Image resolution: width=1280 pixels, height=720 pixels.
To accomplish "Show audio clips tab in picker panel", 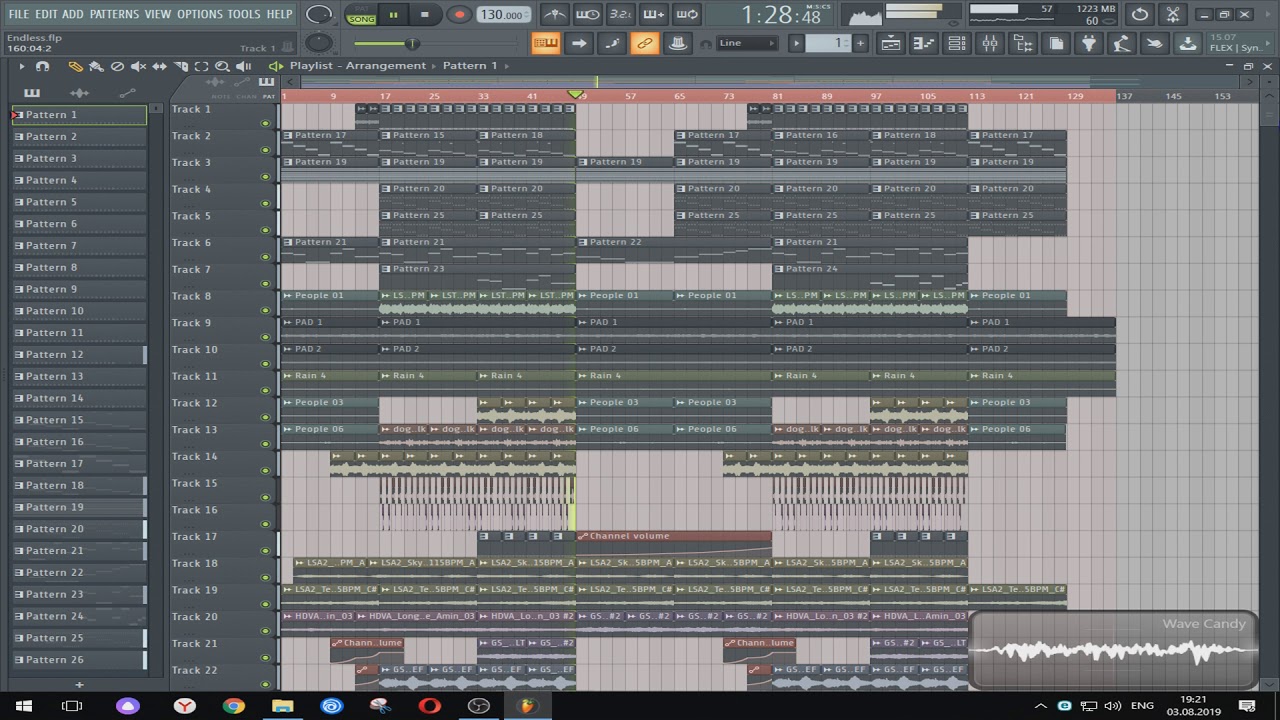I will tap(80, 93).
